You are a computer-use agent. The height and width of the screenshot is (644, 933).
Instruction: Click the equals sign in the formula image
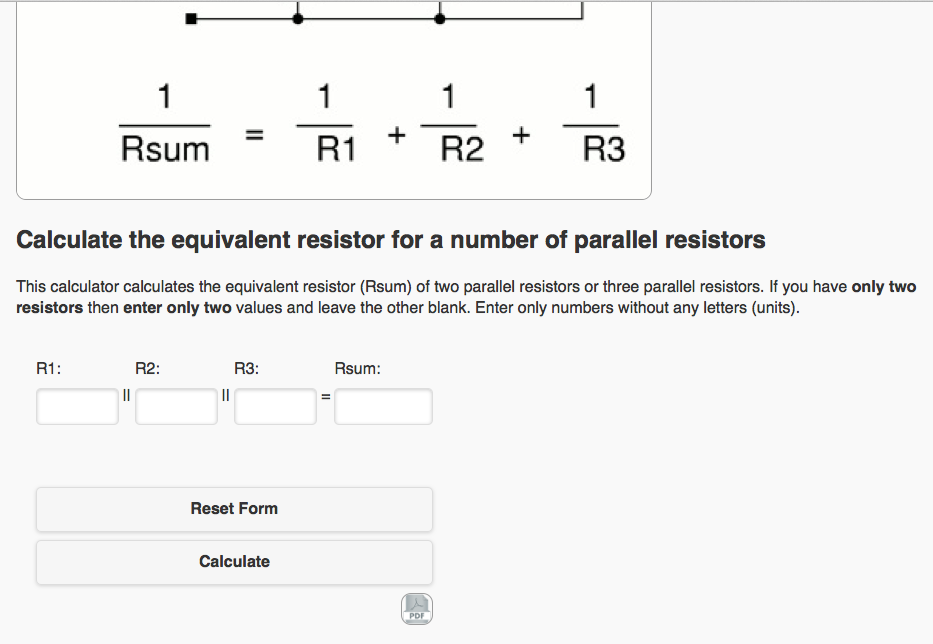(255, 133)
